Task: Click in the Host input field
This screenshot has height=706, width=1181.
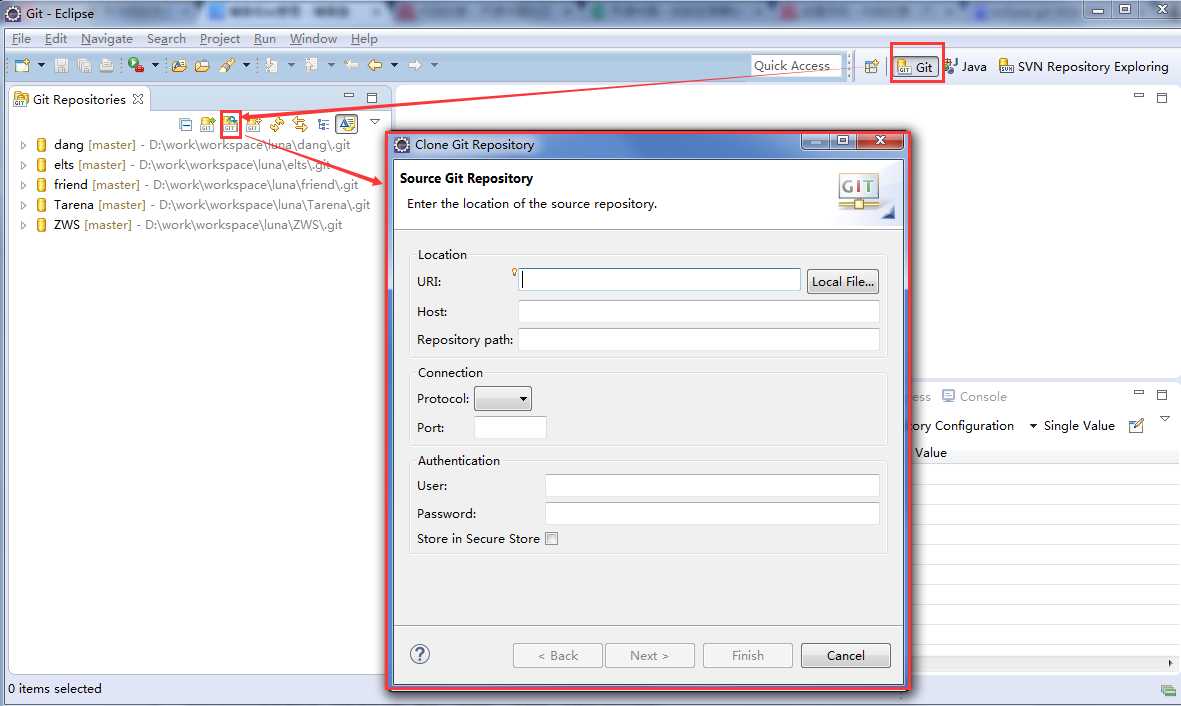Action: pyautogui.click(x=698, y=311)
